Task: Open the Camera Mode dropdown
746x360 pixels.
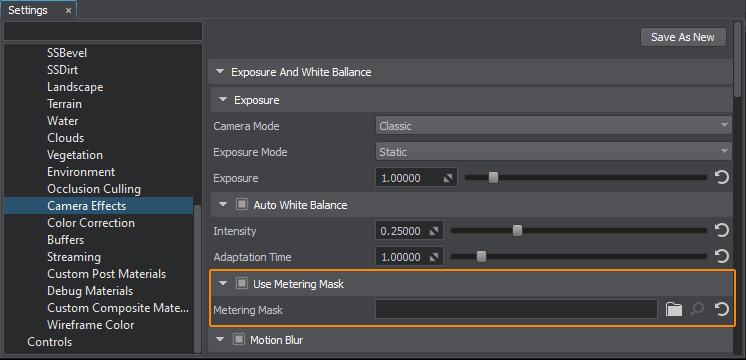Action: (x=554, y=126)
